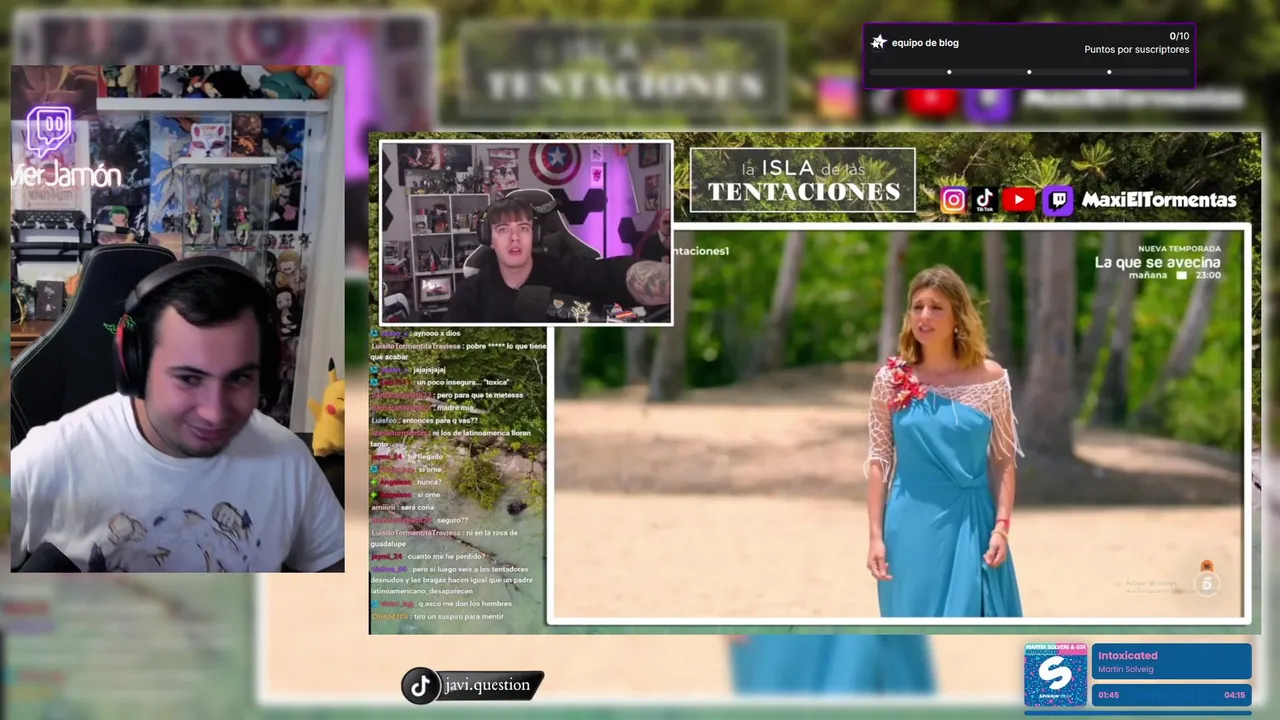Click 'La que se avecina' promo text
Screen dimensions: 1280x720
click(x=1157, y=262)
